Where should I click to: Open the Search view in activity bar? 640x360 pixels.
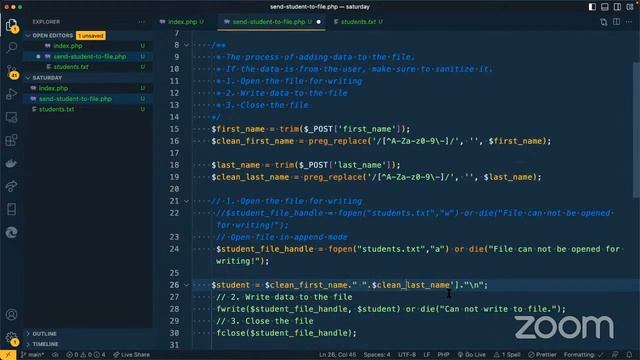(x=11, y=47)
